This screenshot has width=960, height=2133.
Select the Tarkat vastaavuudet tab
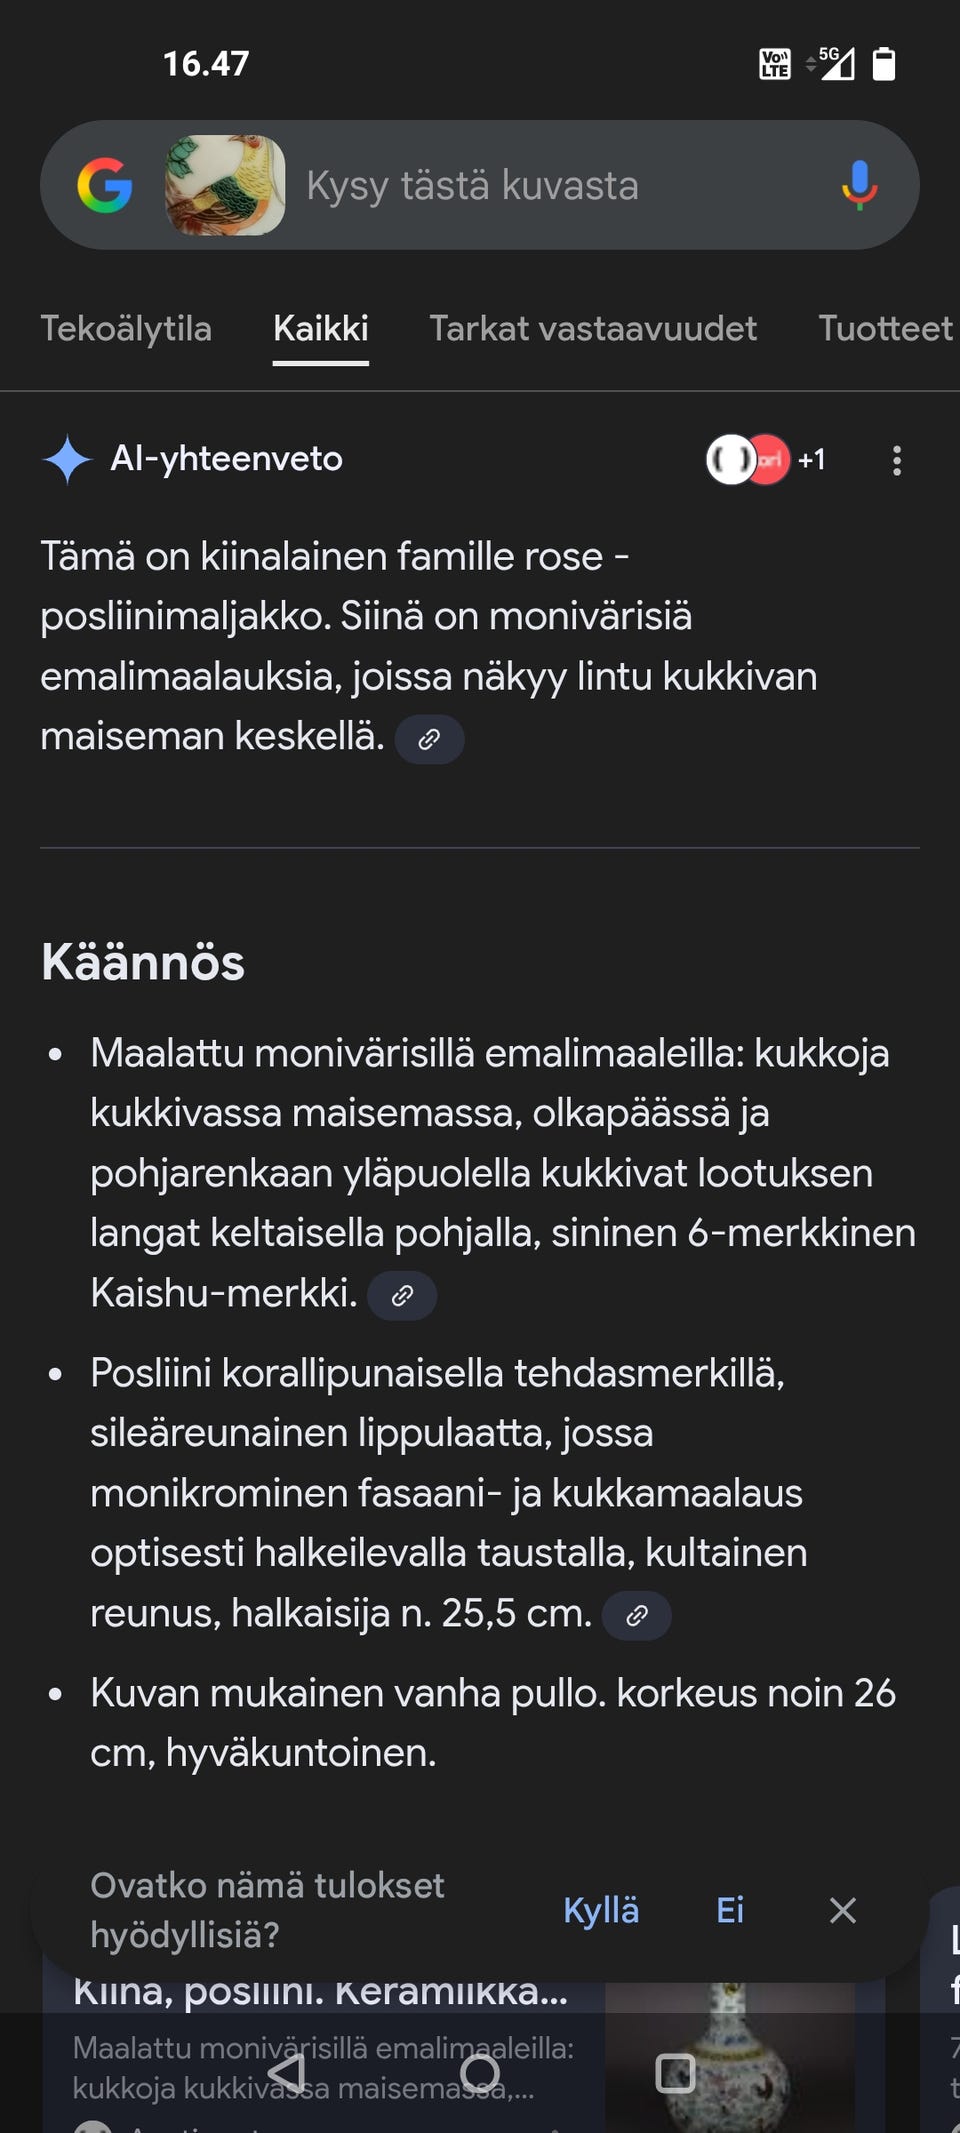coord(593,328)
